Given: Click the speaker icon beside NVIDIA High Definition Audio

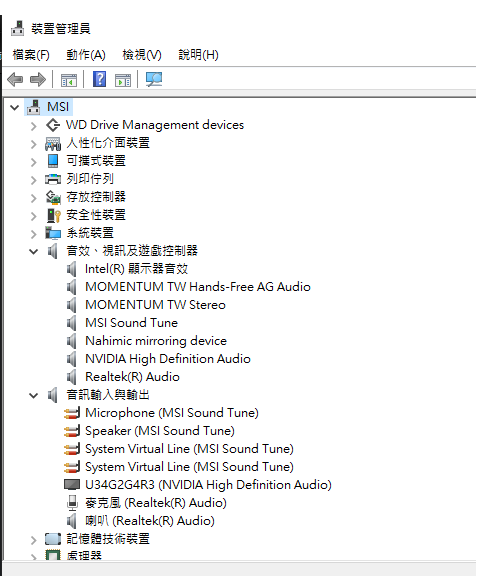Looking at the screenshot, I should (72, 359).
